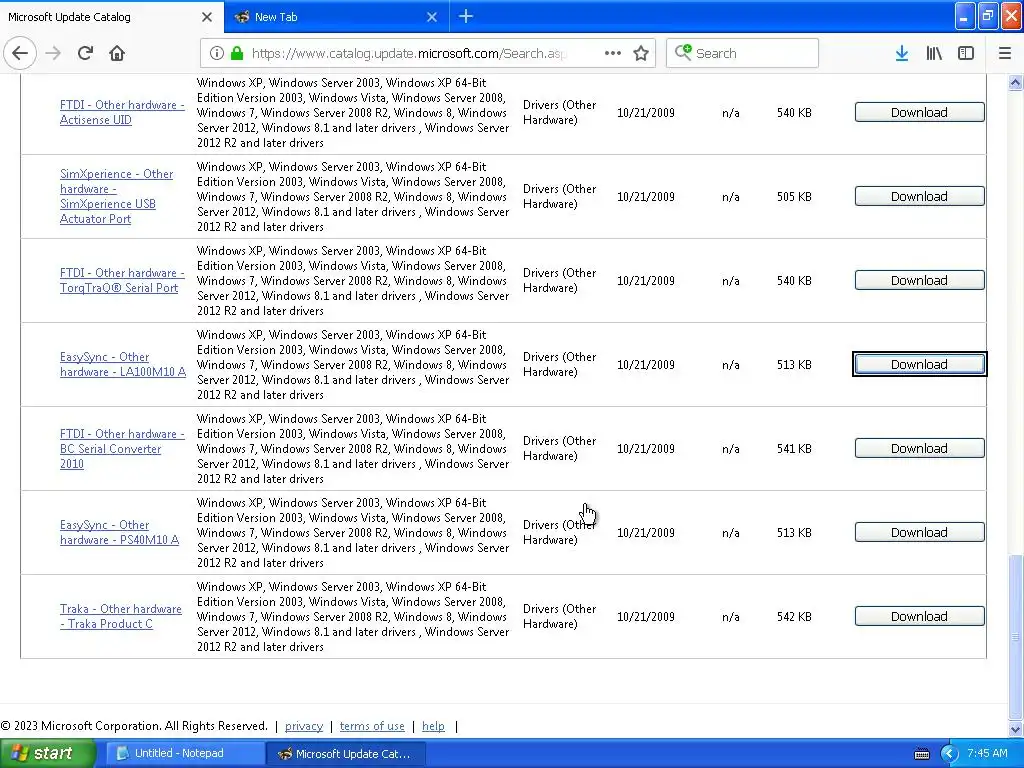Expand hidden tray icons arrow
Viewport: 1024px width, 768px height.
tap(949, 754)
